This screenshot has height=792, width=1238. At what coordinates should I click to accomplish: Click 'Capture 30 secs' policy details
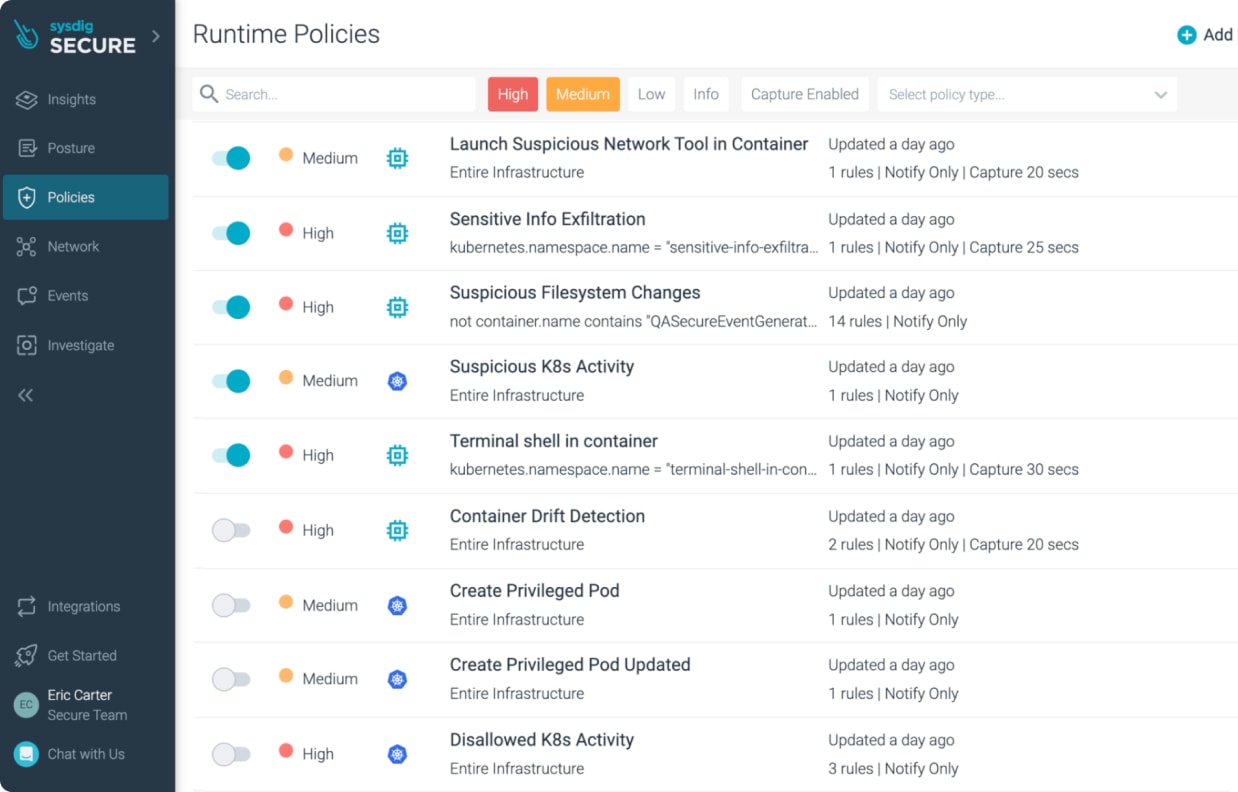pyautogui.click(x=1024, y=469)
